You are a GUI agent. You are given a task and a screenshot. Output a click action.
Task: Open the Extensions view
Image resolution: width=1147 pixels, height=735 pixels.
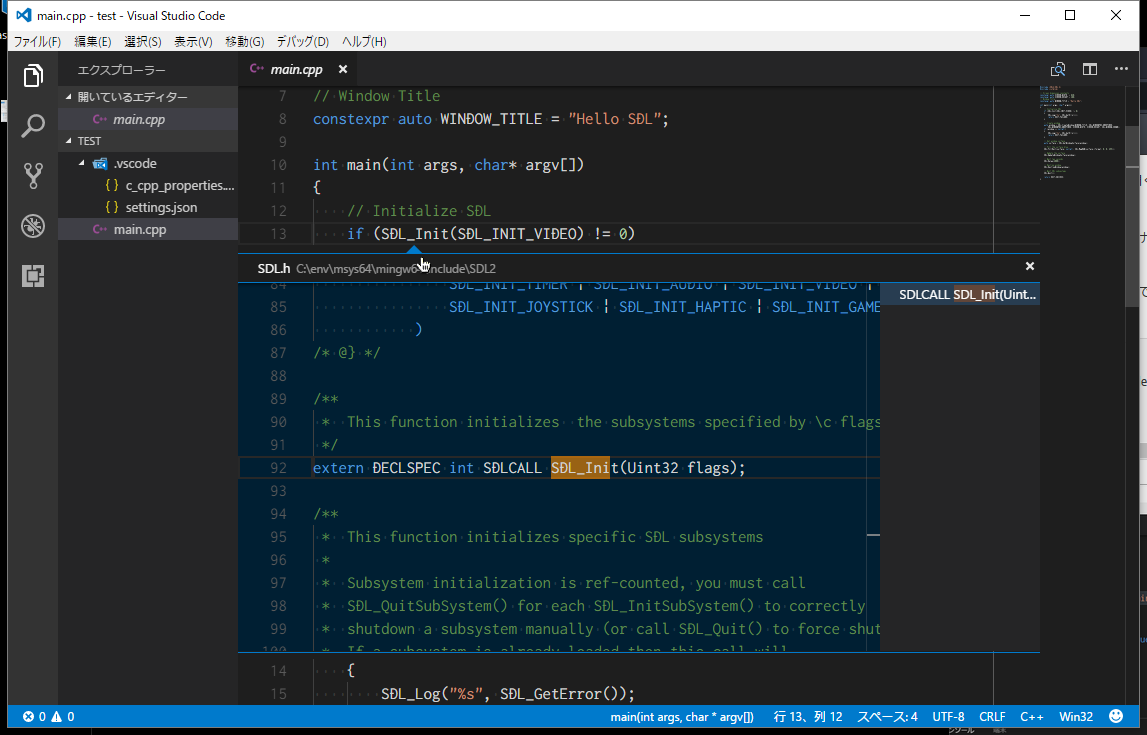click(x=33, y=276)
